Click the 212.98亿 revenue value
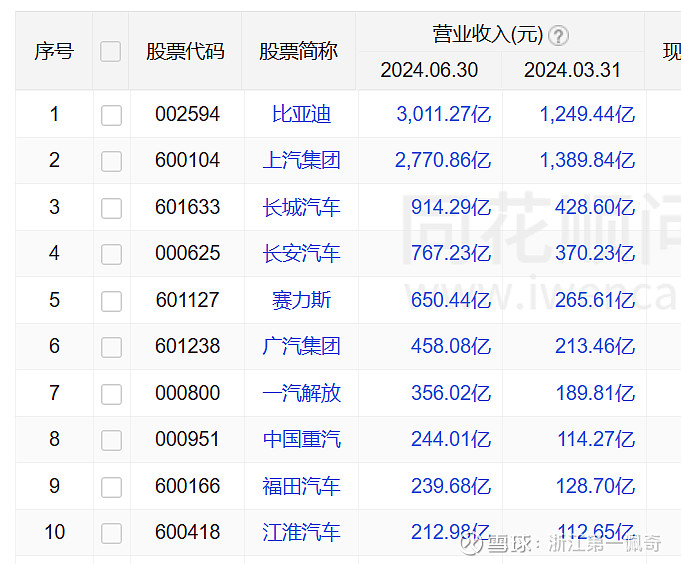The image size is (681, 564). point(451,533)
